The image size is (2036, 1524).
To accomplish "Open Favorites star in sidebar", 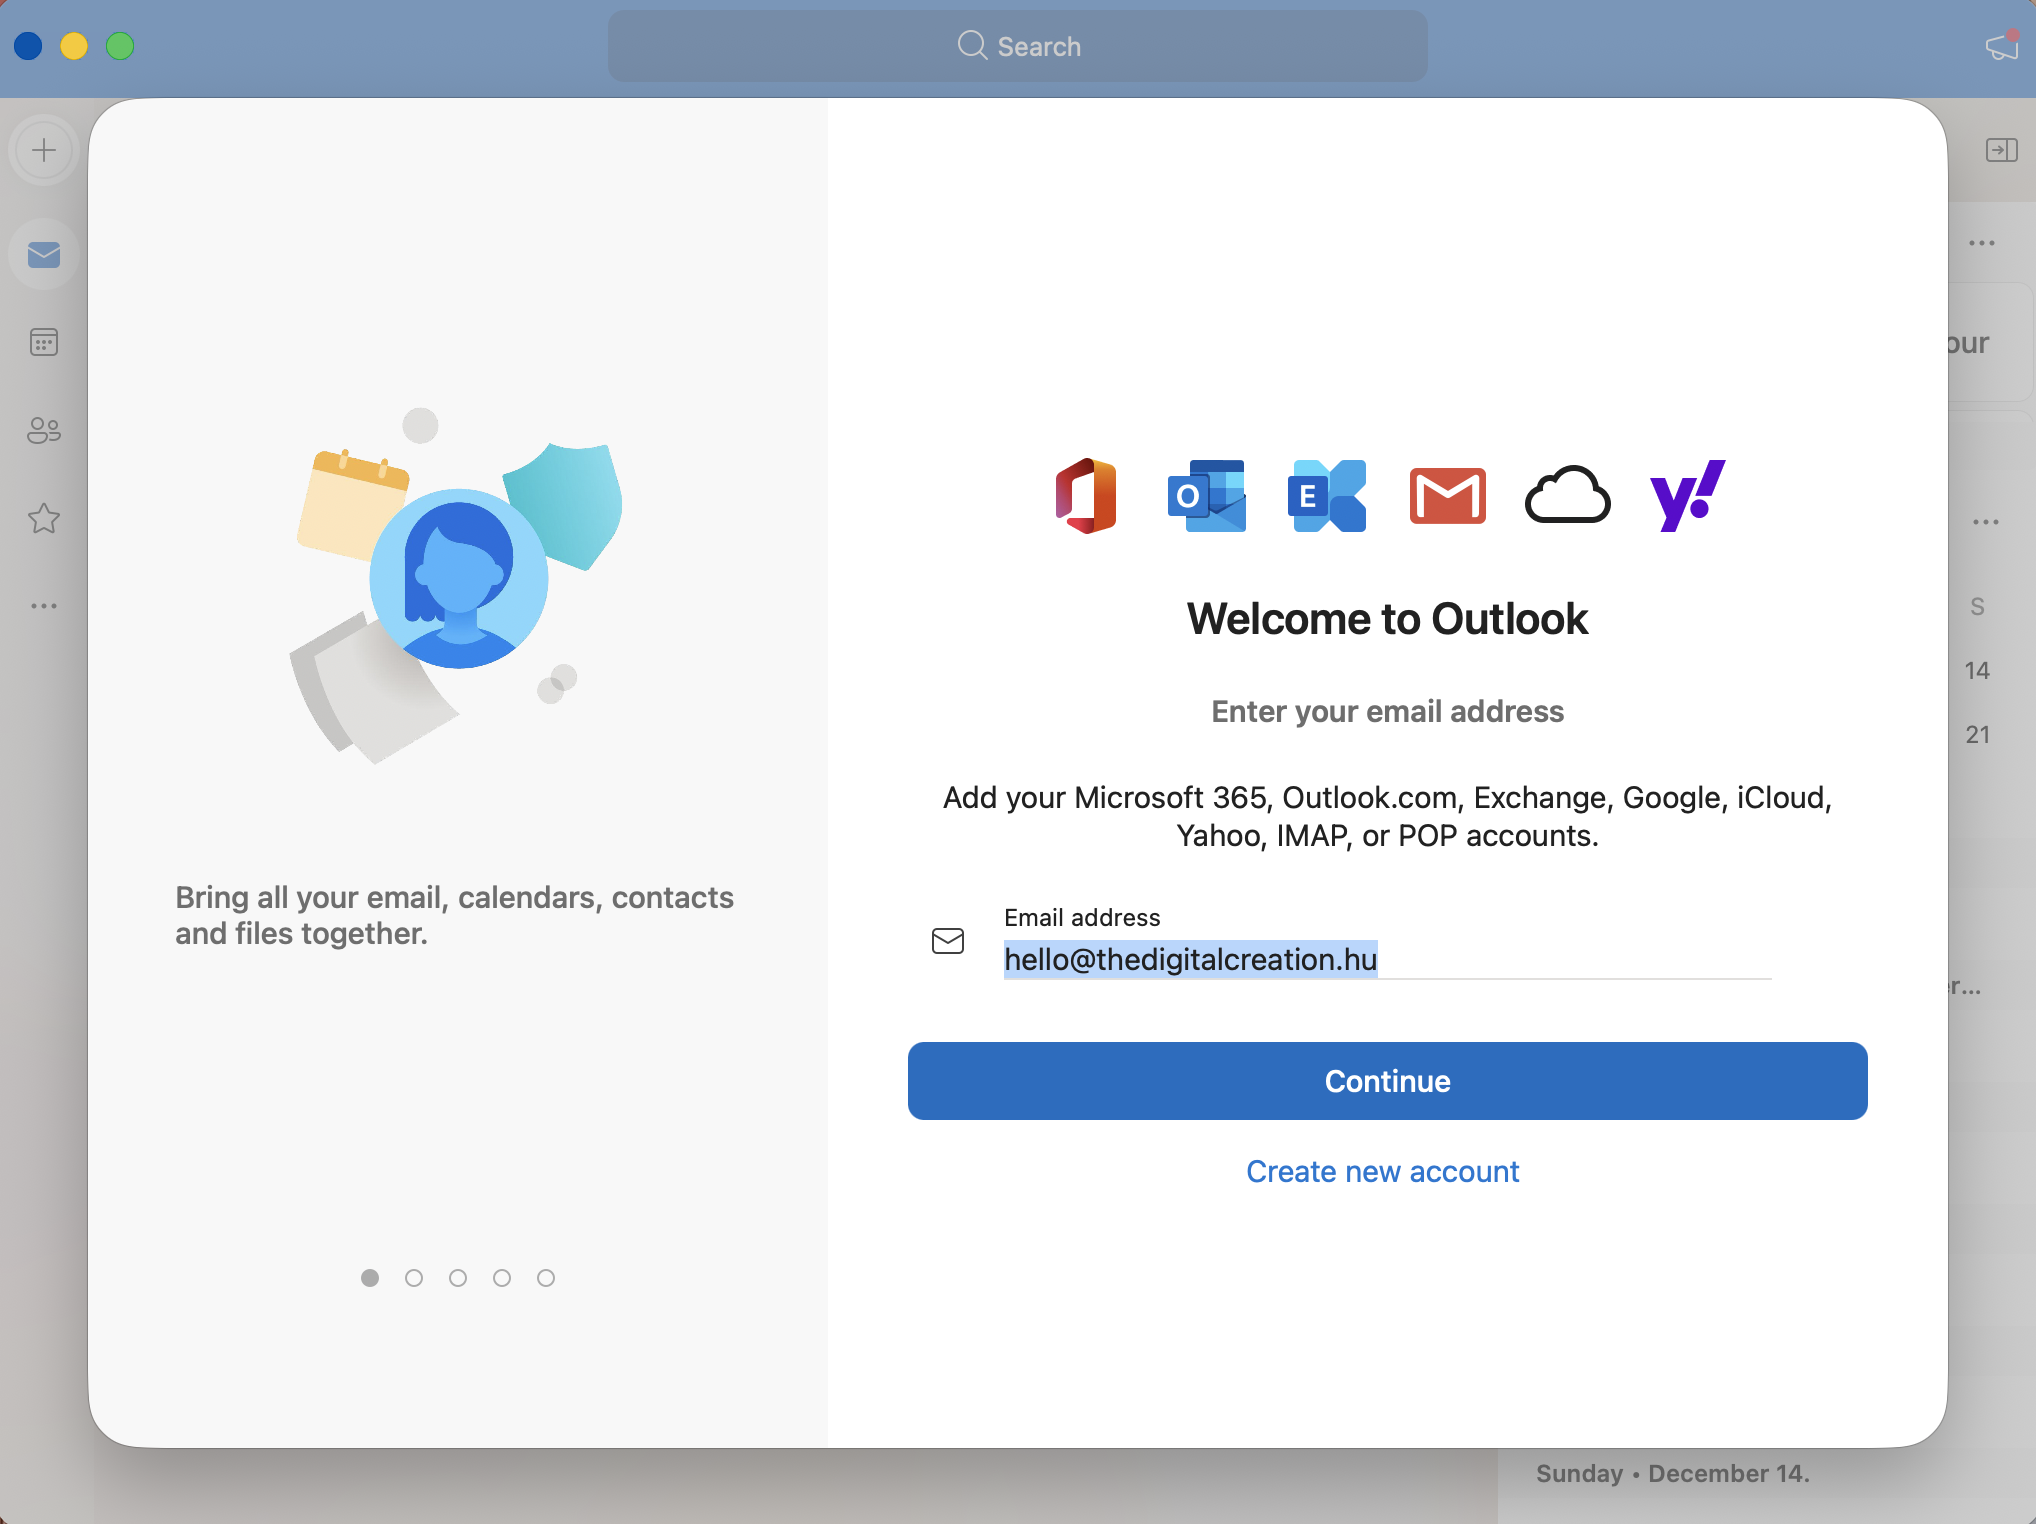I will tap(44, 519).
